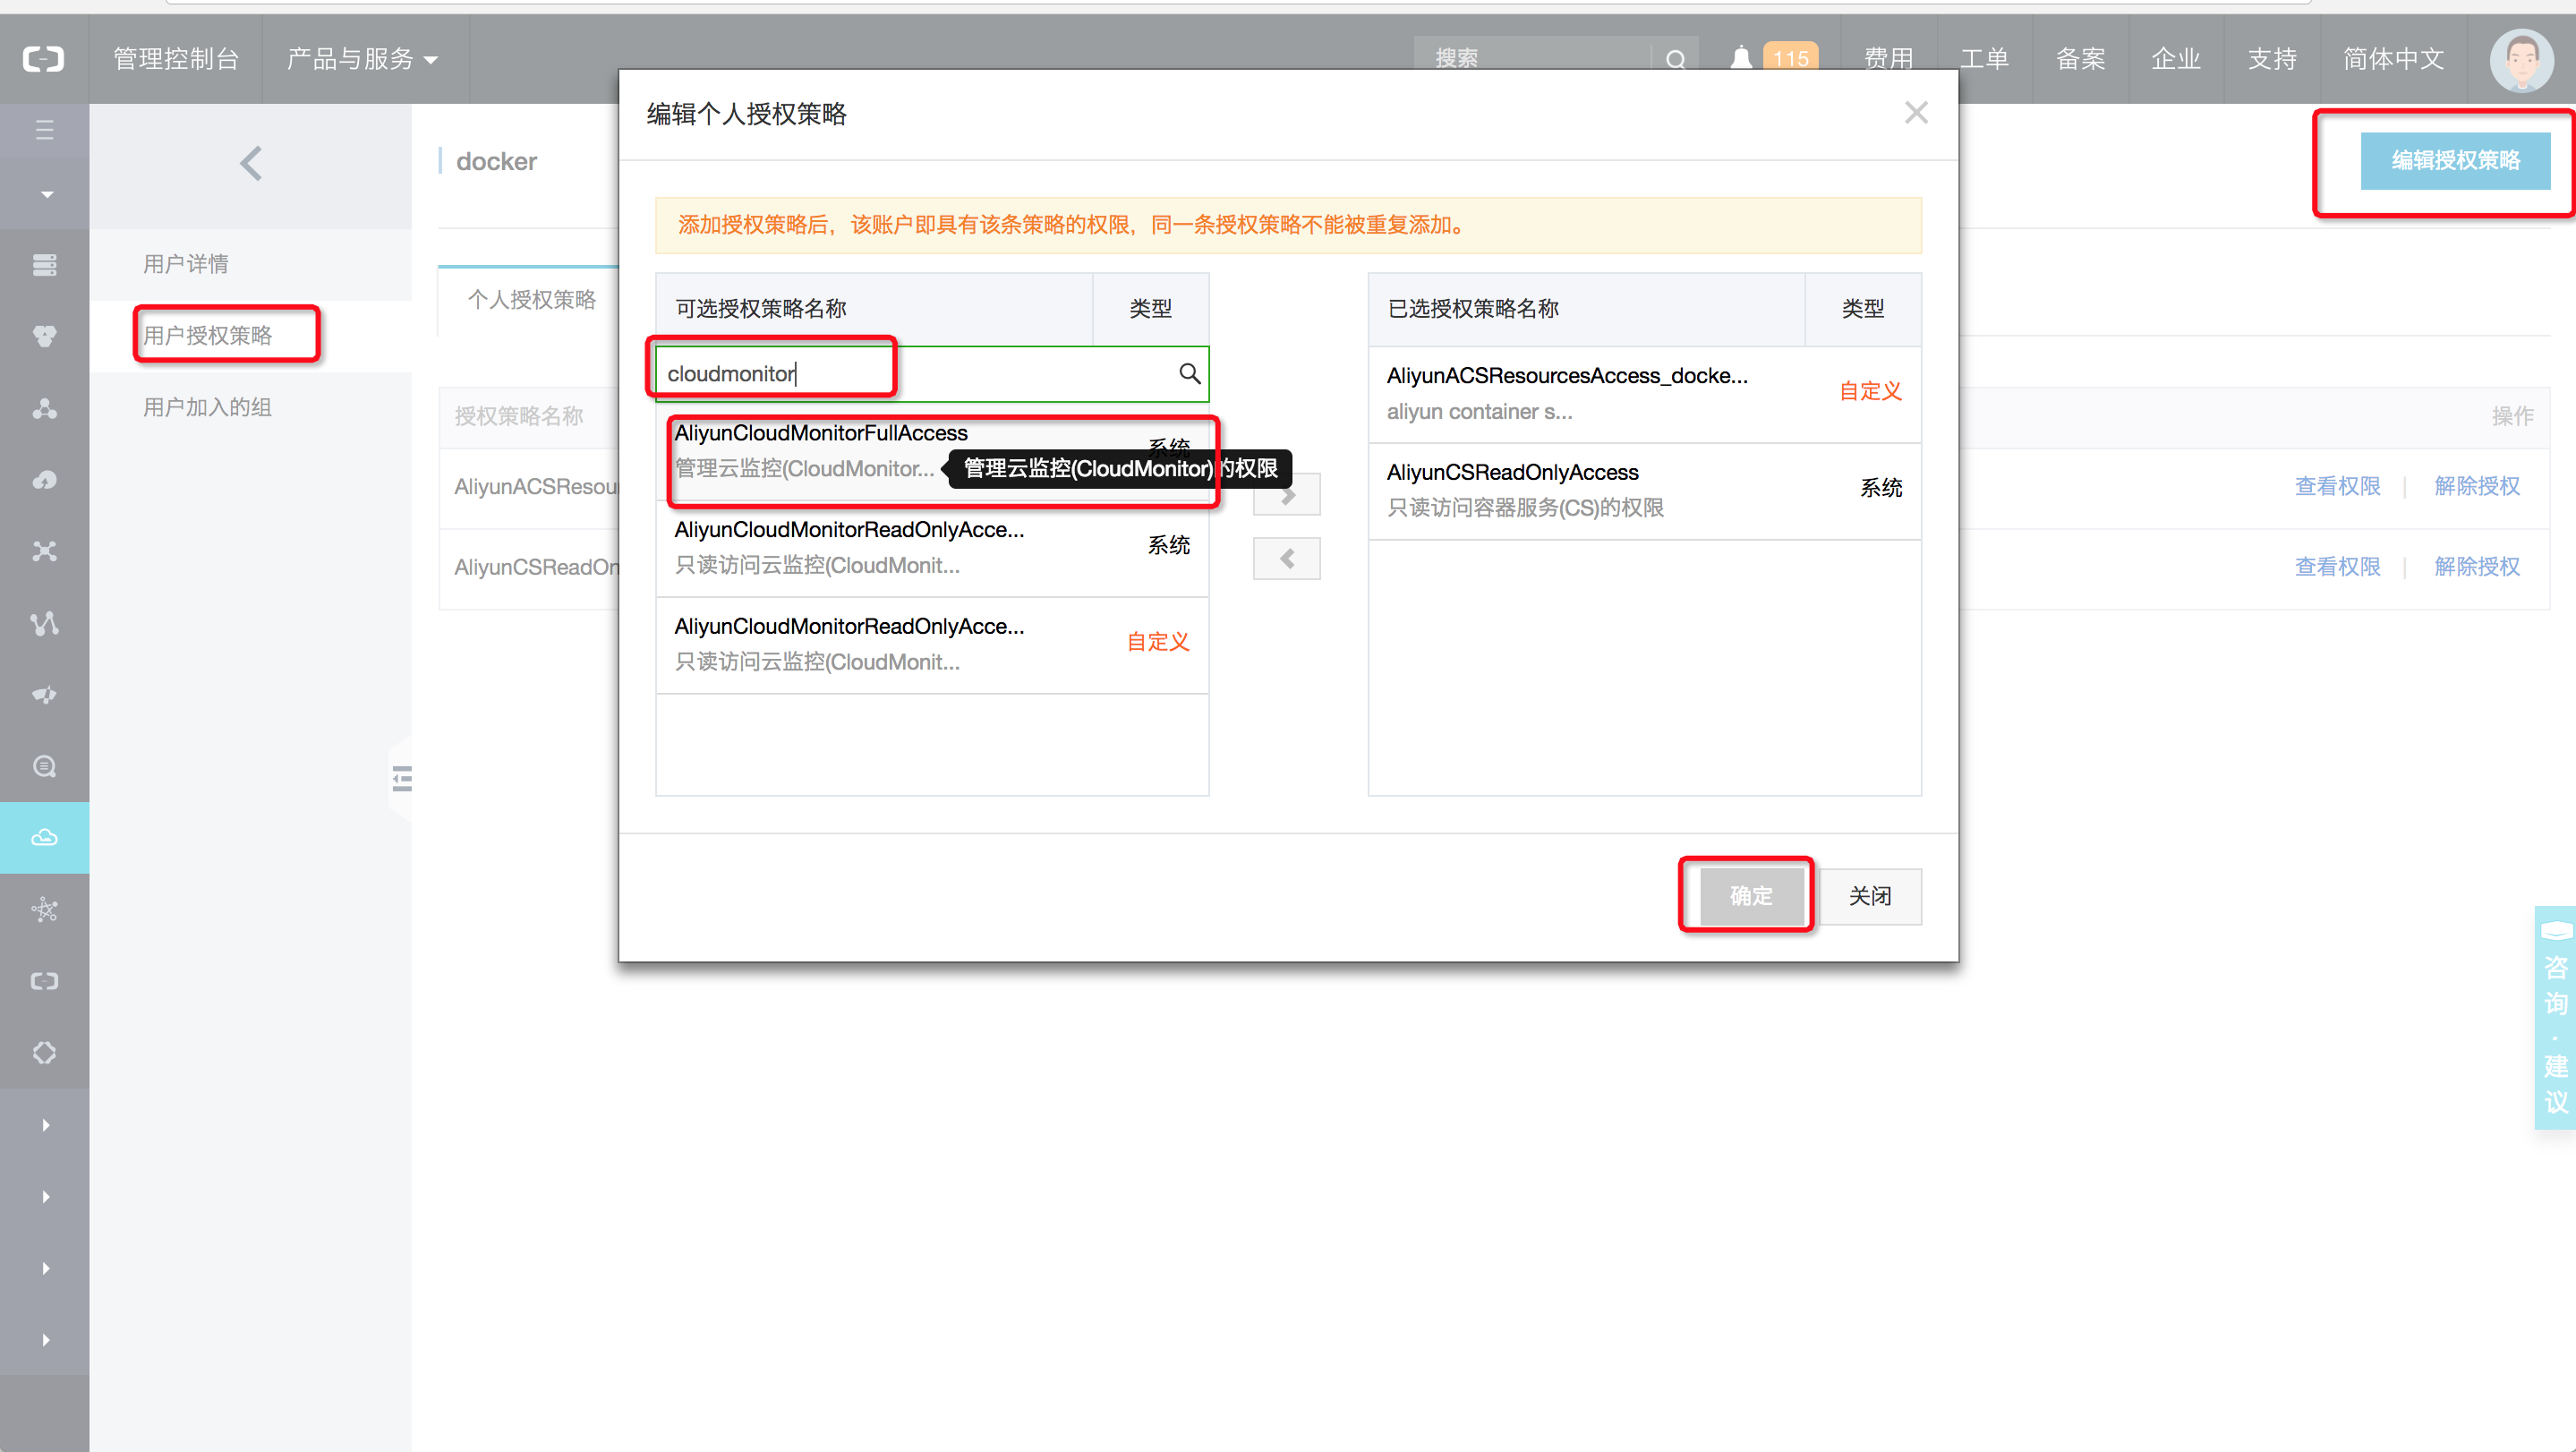Click the search magnifier in policy filter
This screenshot has width=2576, height=1452.
(x=1189, y=374)
